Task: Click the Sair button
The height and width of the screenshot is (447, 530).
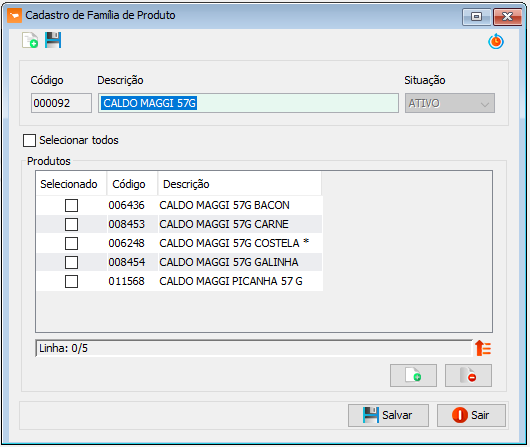Action: coord(472,415)
